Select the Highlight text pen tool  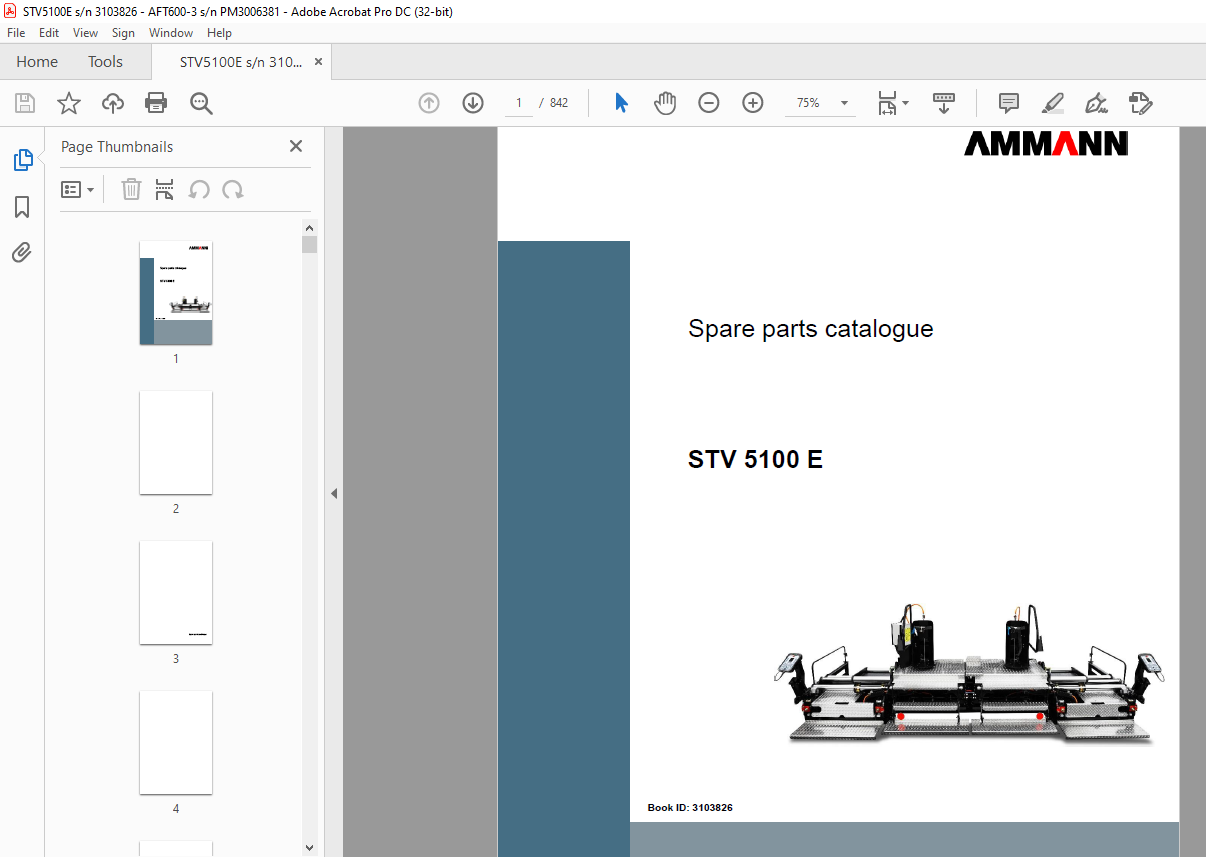click(1053, 103)
